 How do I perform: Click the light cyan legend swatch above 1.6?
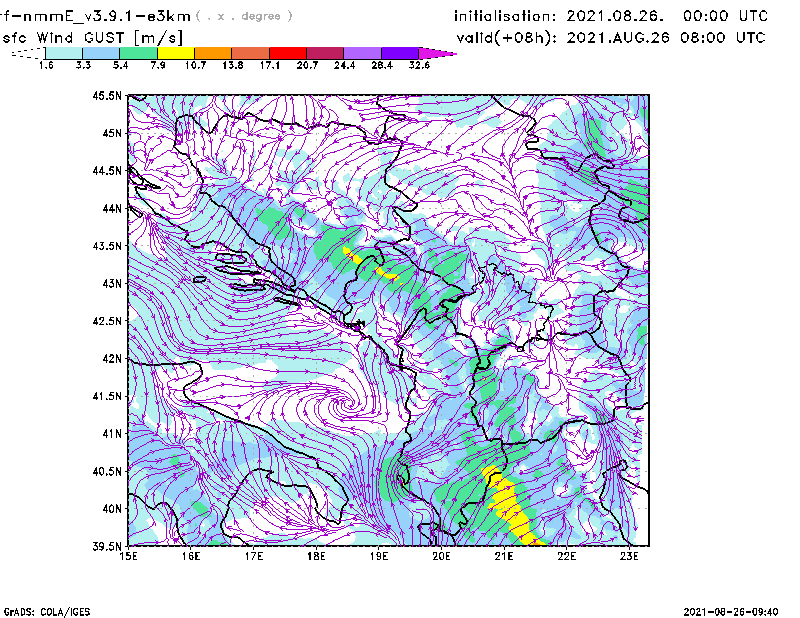coord(64,53)
